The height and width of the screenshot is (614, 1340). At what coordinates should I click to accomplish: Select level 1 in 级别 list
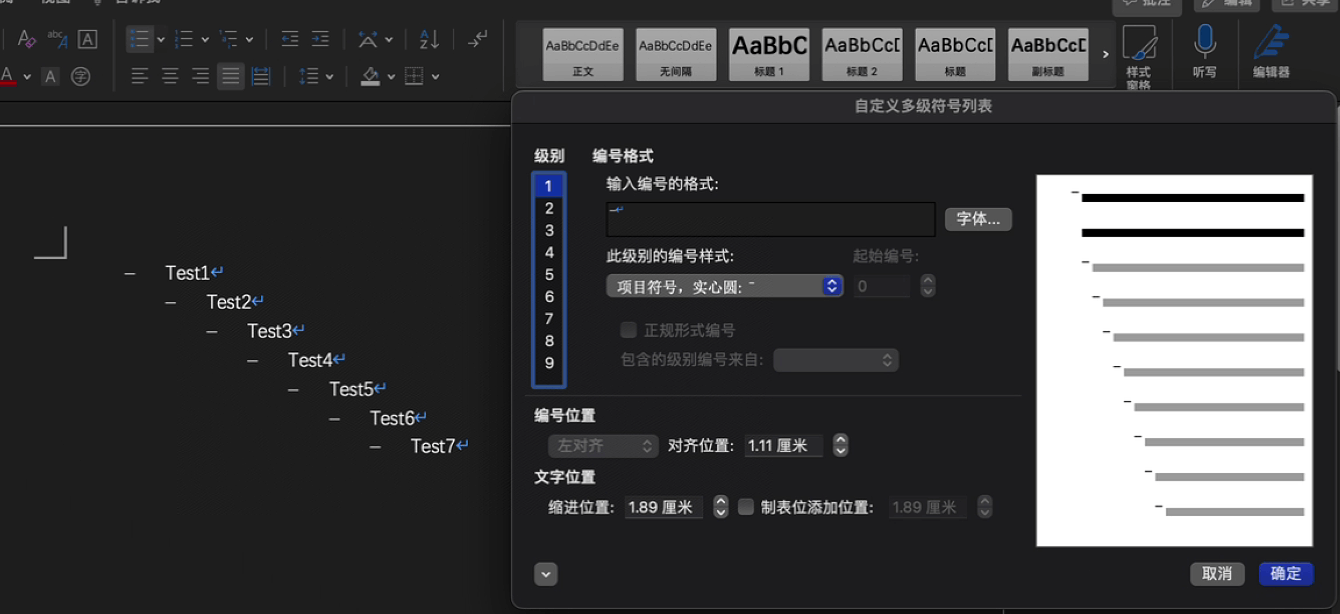coord(549,186)
